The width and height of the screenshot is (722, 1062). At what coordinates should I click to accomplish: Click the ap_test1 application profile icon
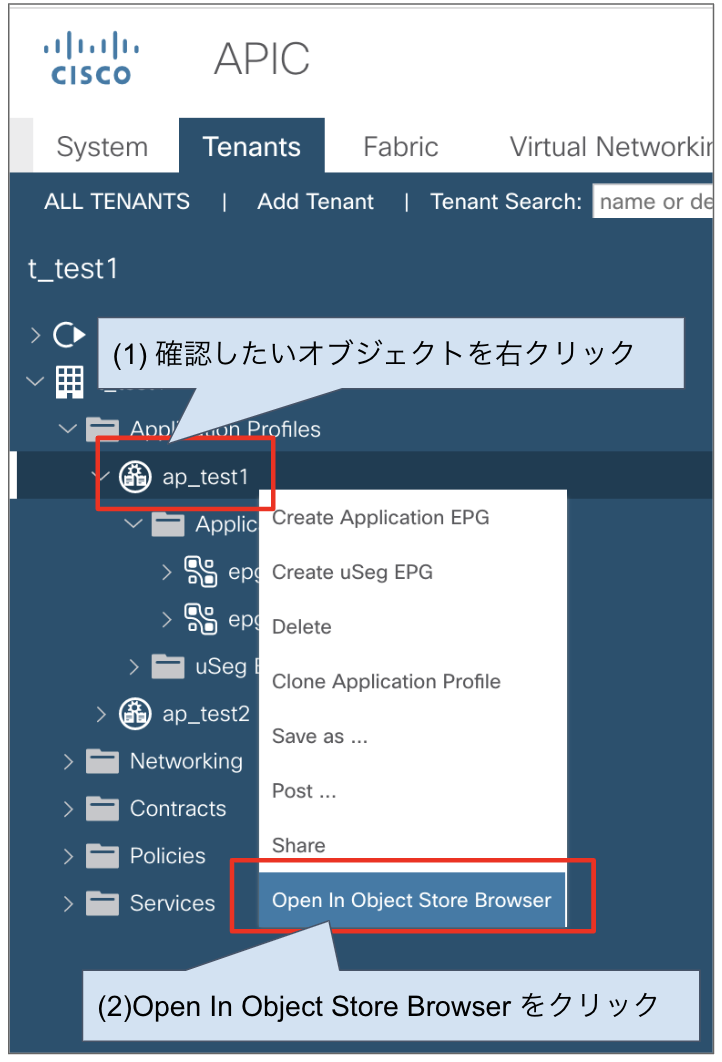[x=135, y=477]
